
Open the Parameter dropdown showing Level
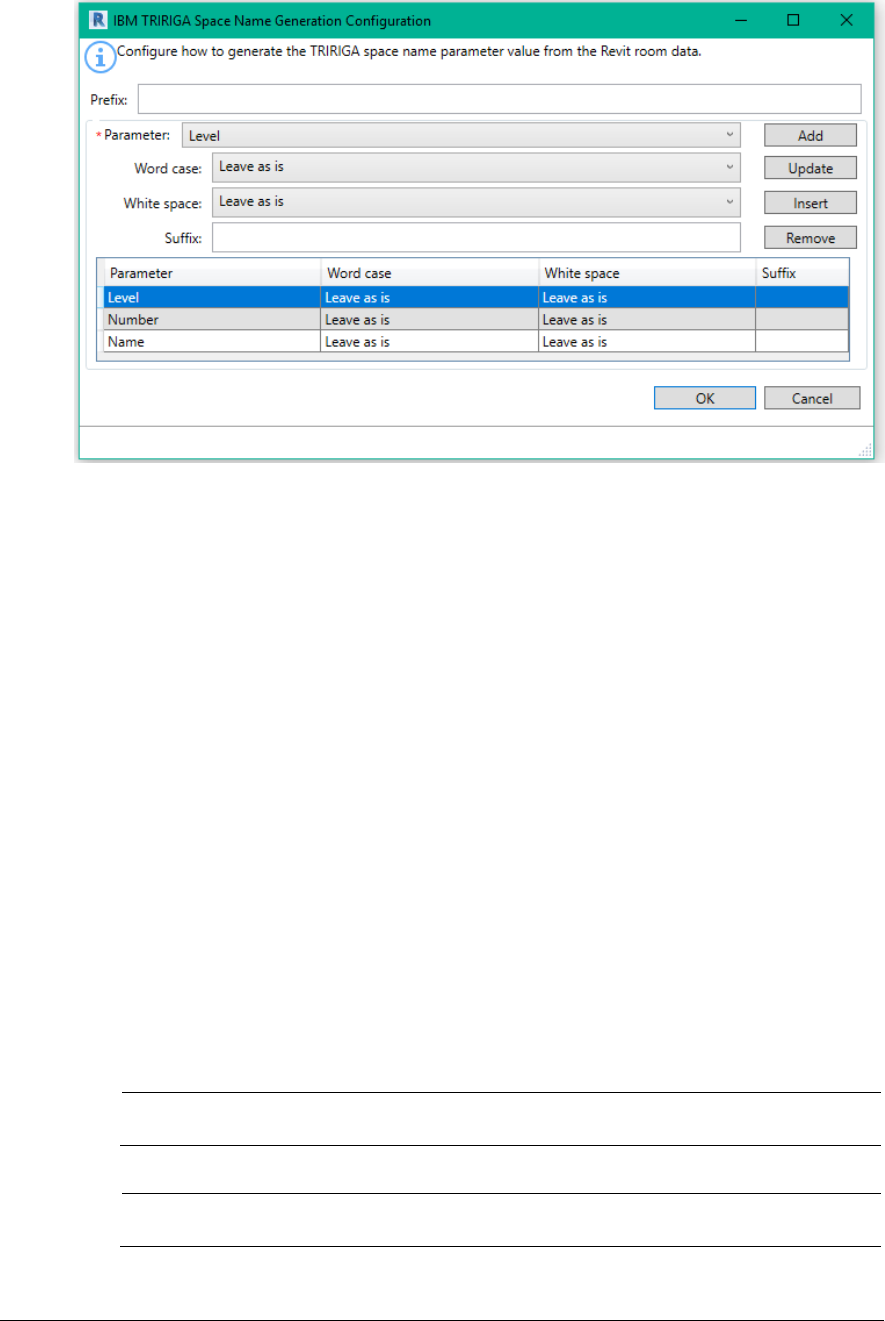coord(461,135)
